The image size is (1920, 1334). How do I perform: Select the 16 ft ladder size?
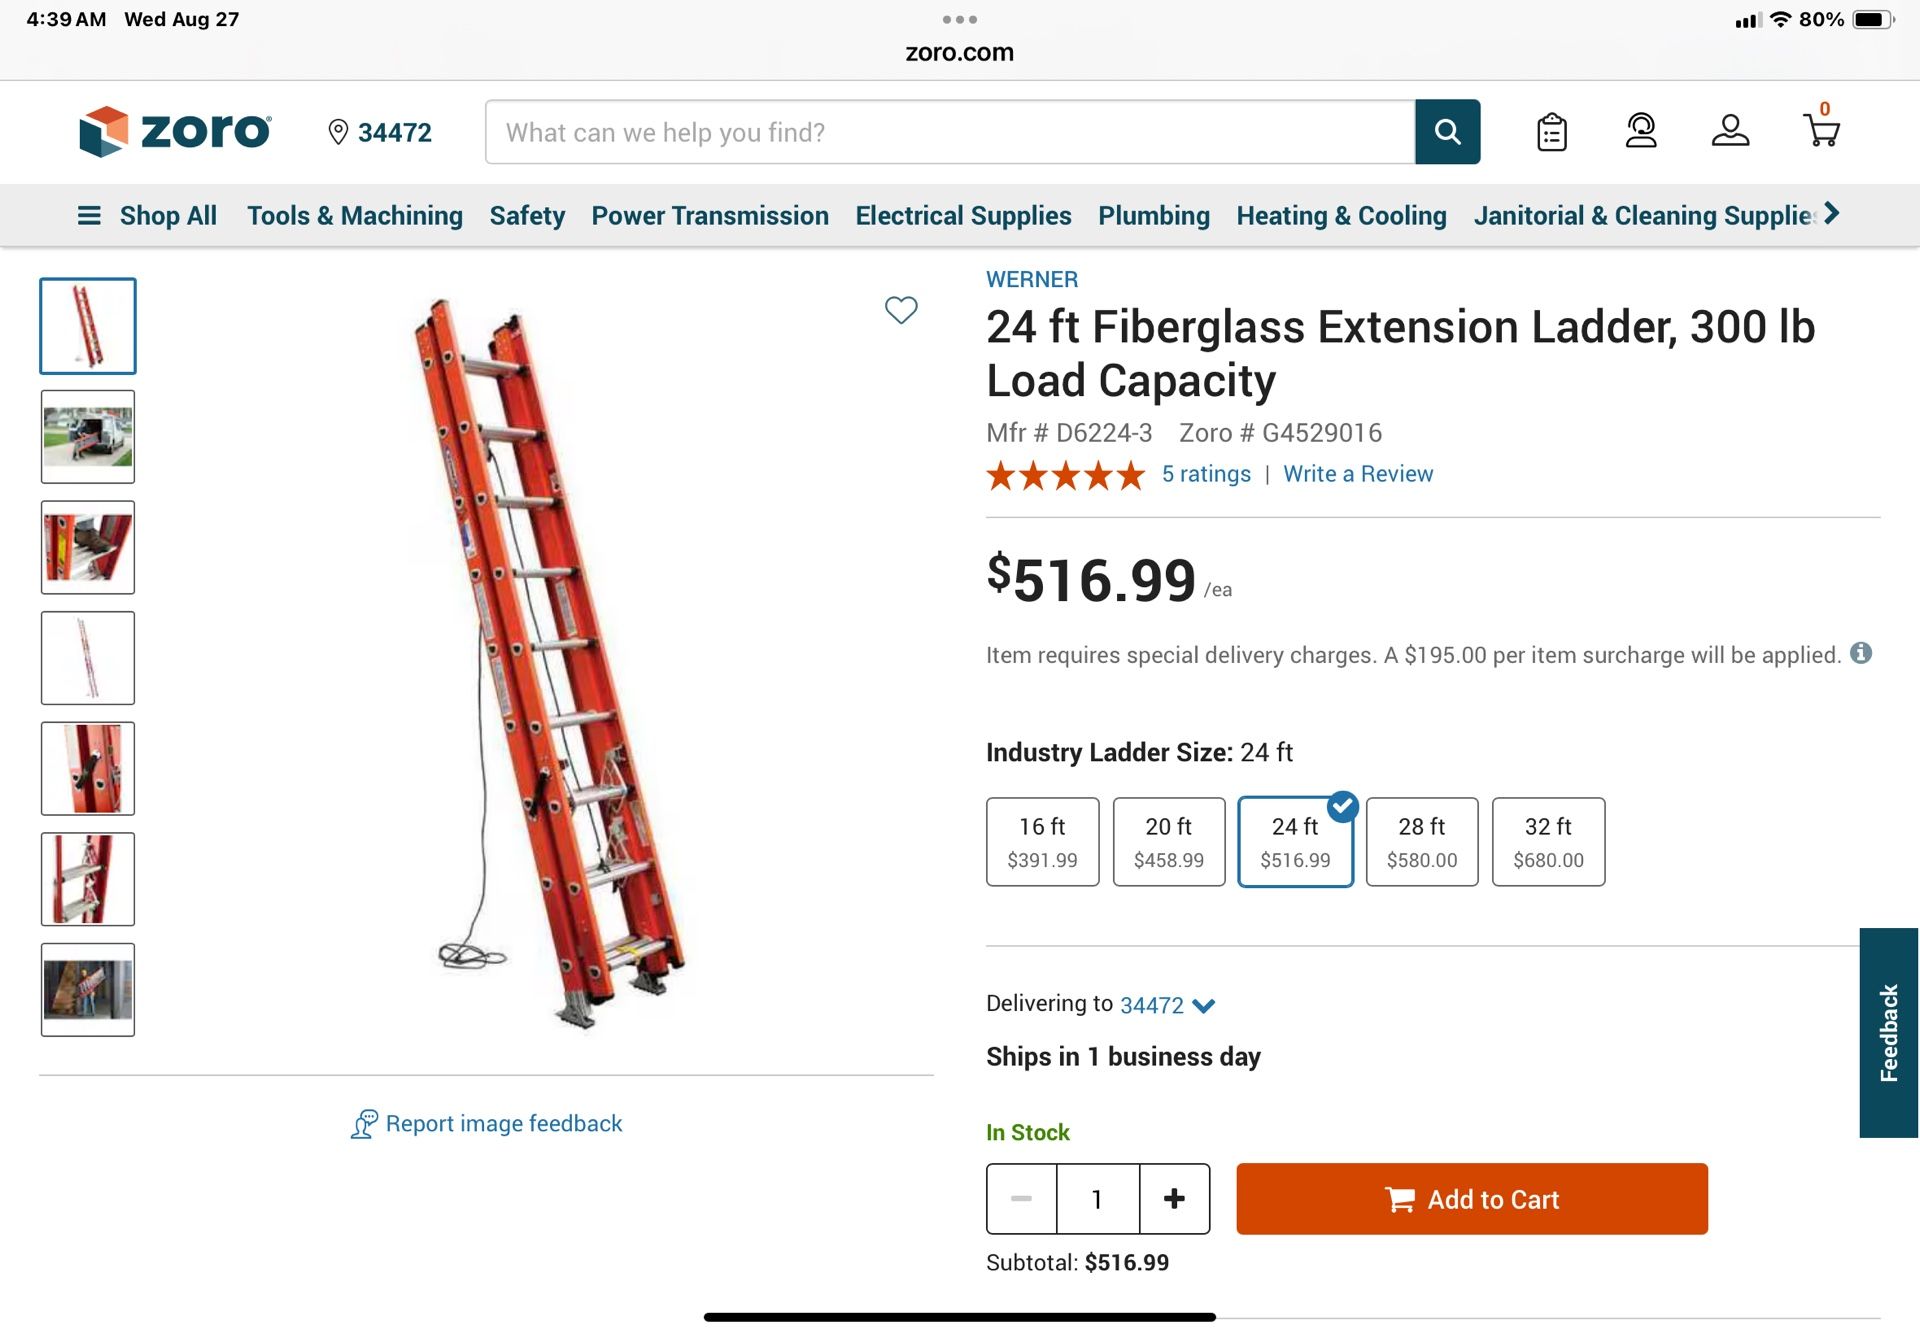click(x=1042, y=841)
